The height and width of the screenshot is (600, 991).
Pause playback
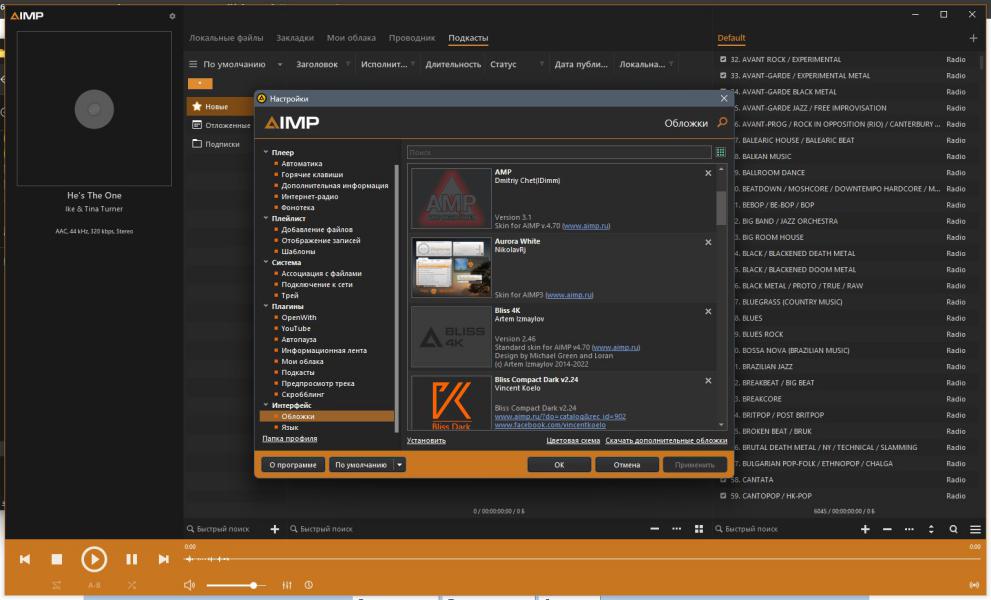131,559
